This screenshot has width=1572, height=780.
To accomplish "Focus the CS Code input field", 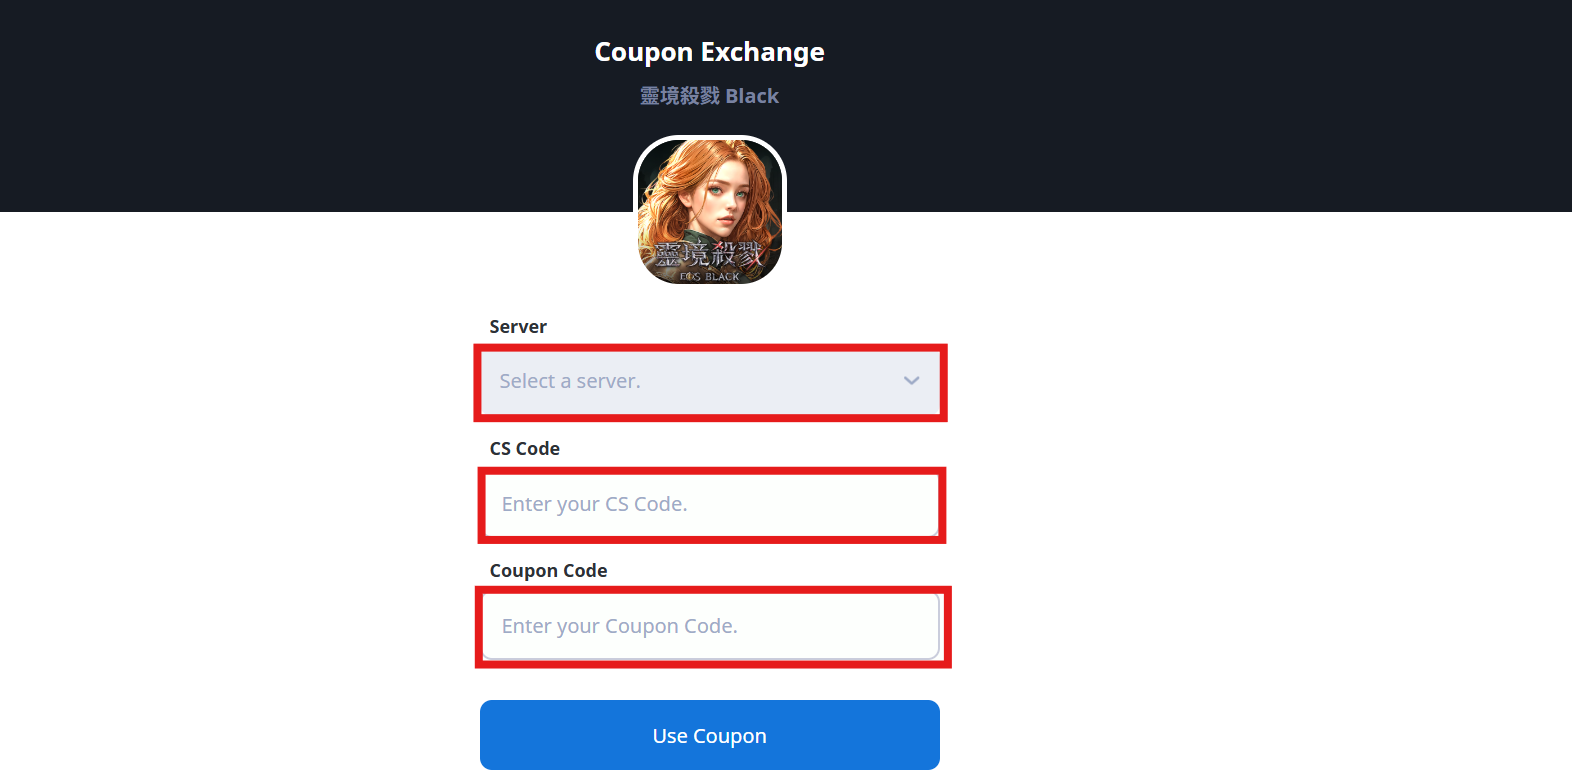I will tap(710, 504).
